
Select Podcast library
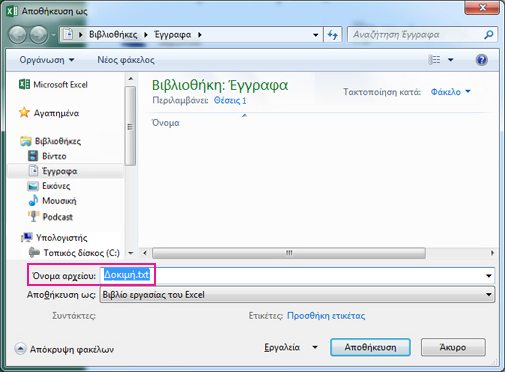point(57,217)
